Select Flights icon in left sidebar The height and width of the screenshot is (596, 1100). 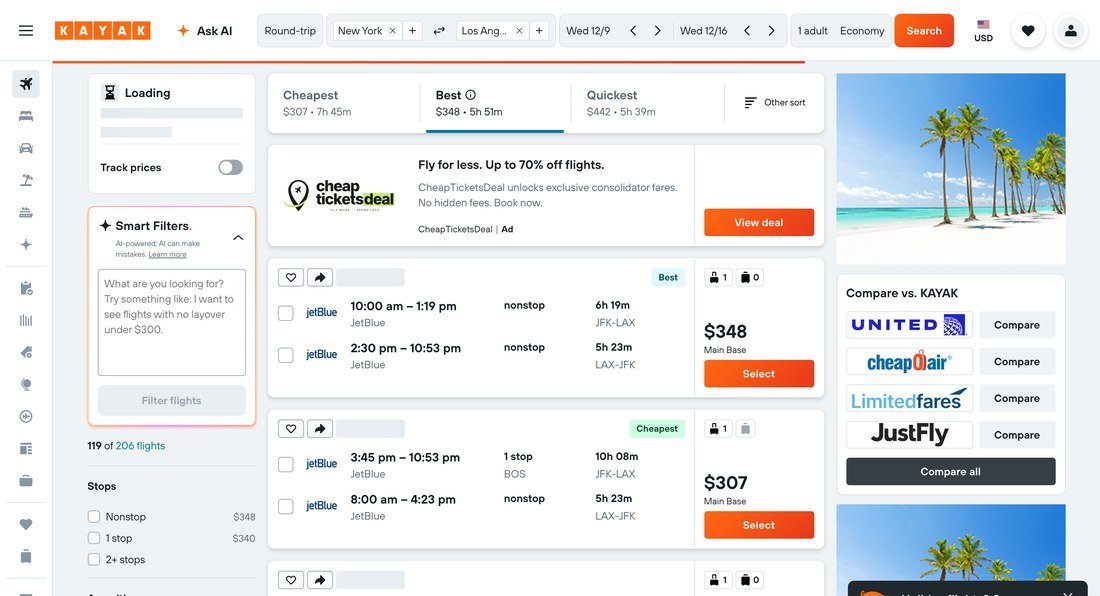pos(26,84)
